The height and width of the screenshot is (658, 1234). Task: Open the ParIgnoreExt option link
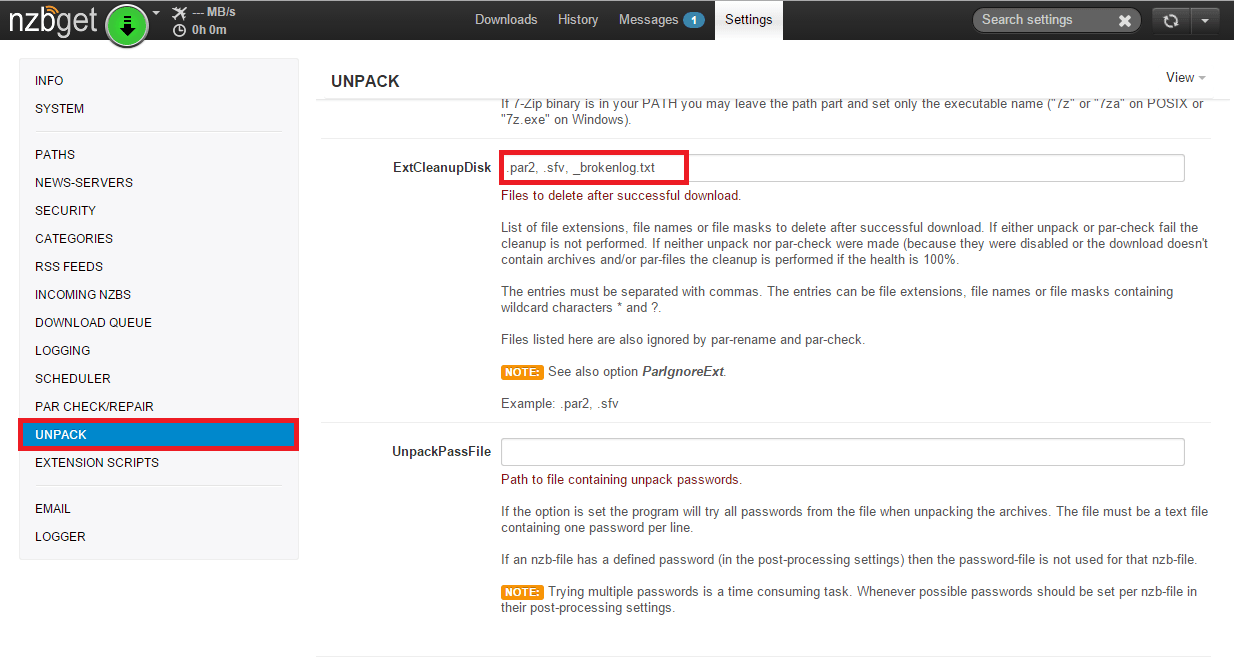pos(682,371)
